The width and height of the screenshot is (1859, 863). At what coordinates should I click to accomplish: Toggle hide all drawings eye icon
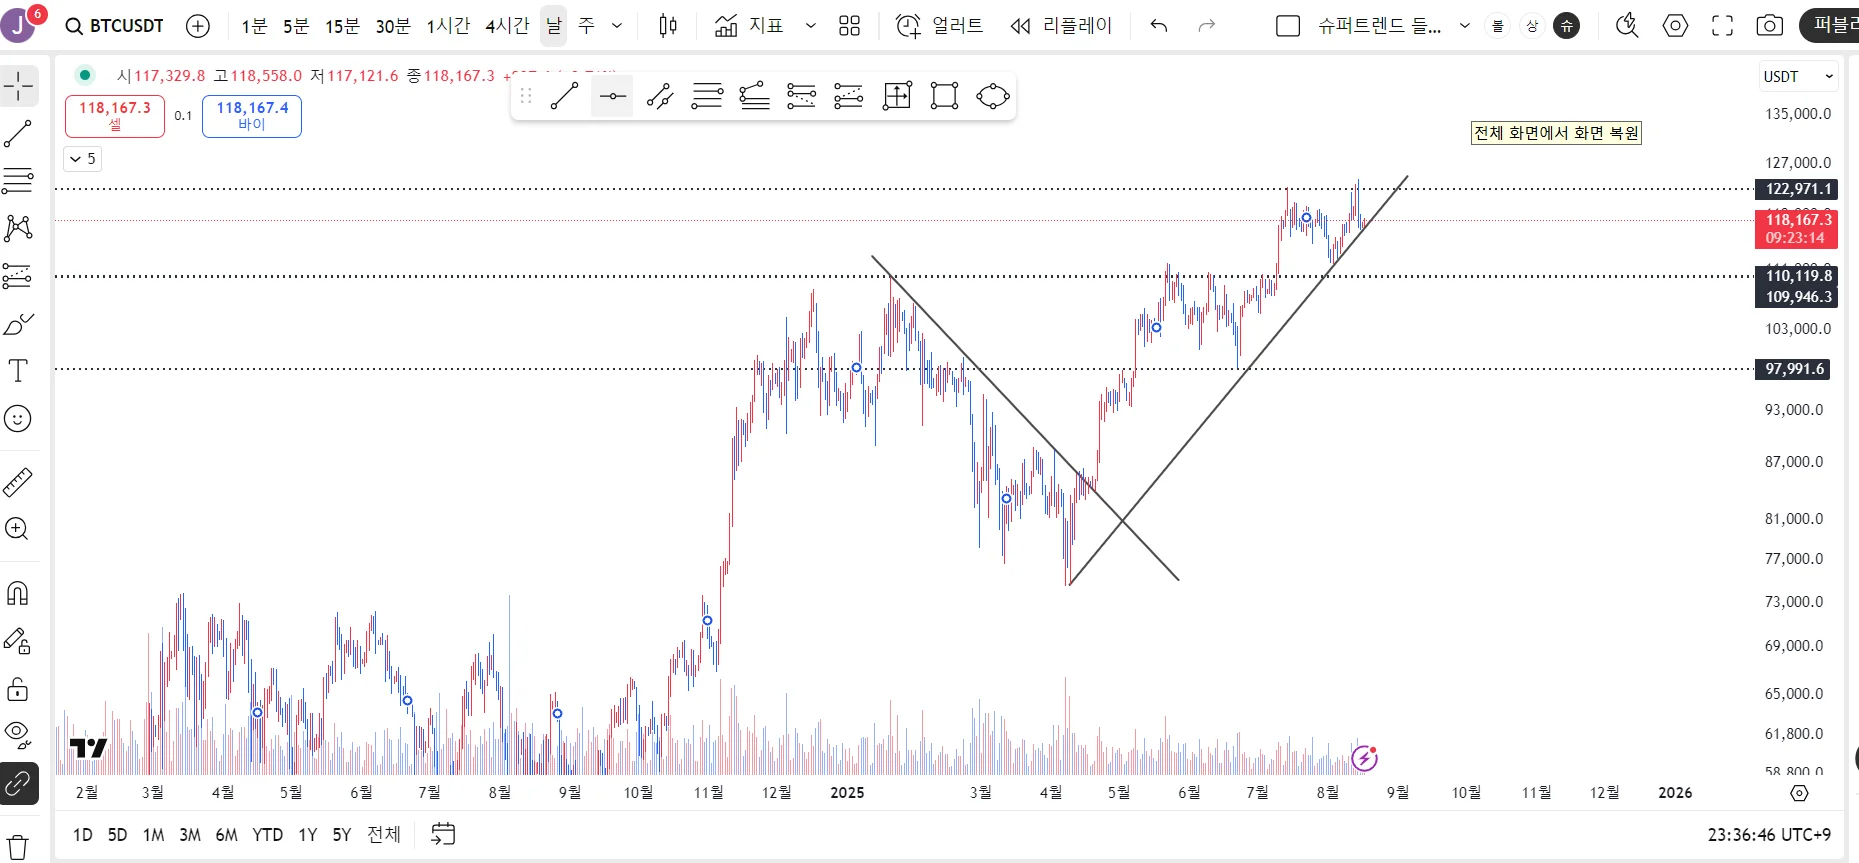coord(18,736)
